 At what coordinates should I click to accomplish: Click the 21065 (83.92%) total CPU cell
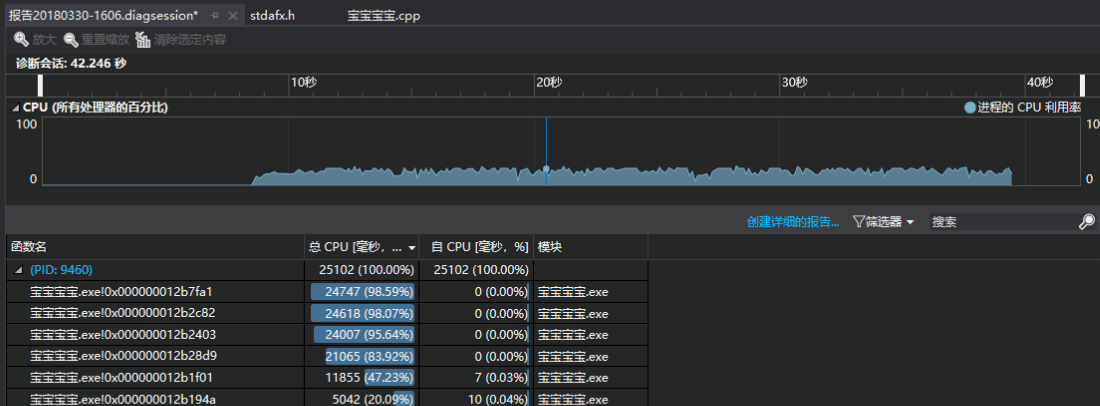[361, 356]
